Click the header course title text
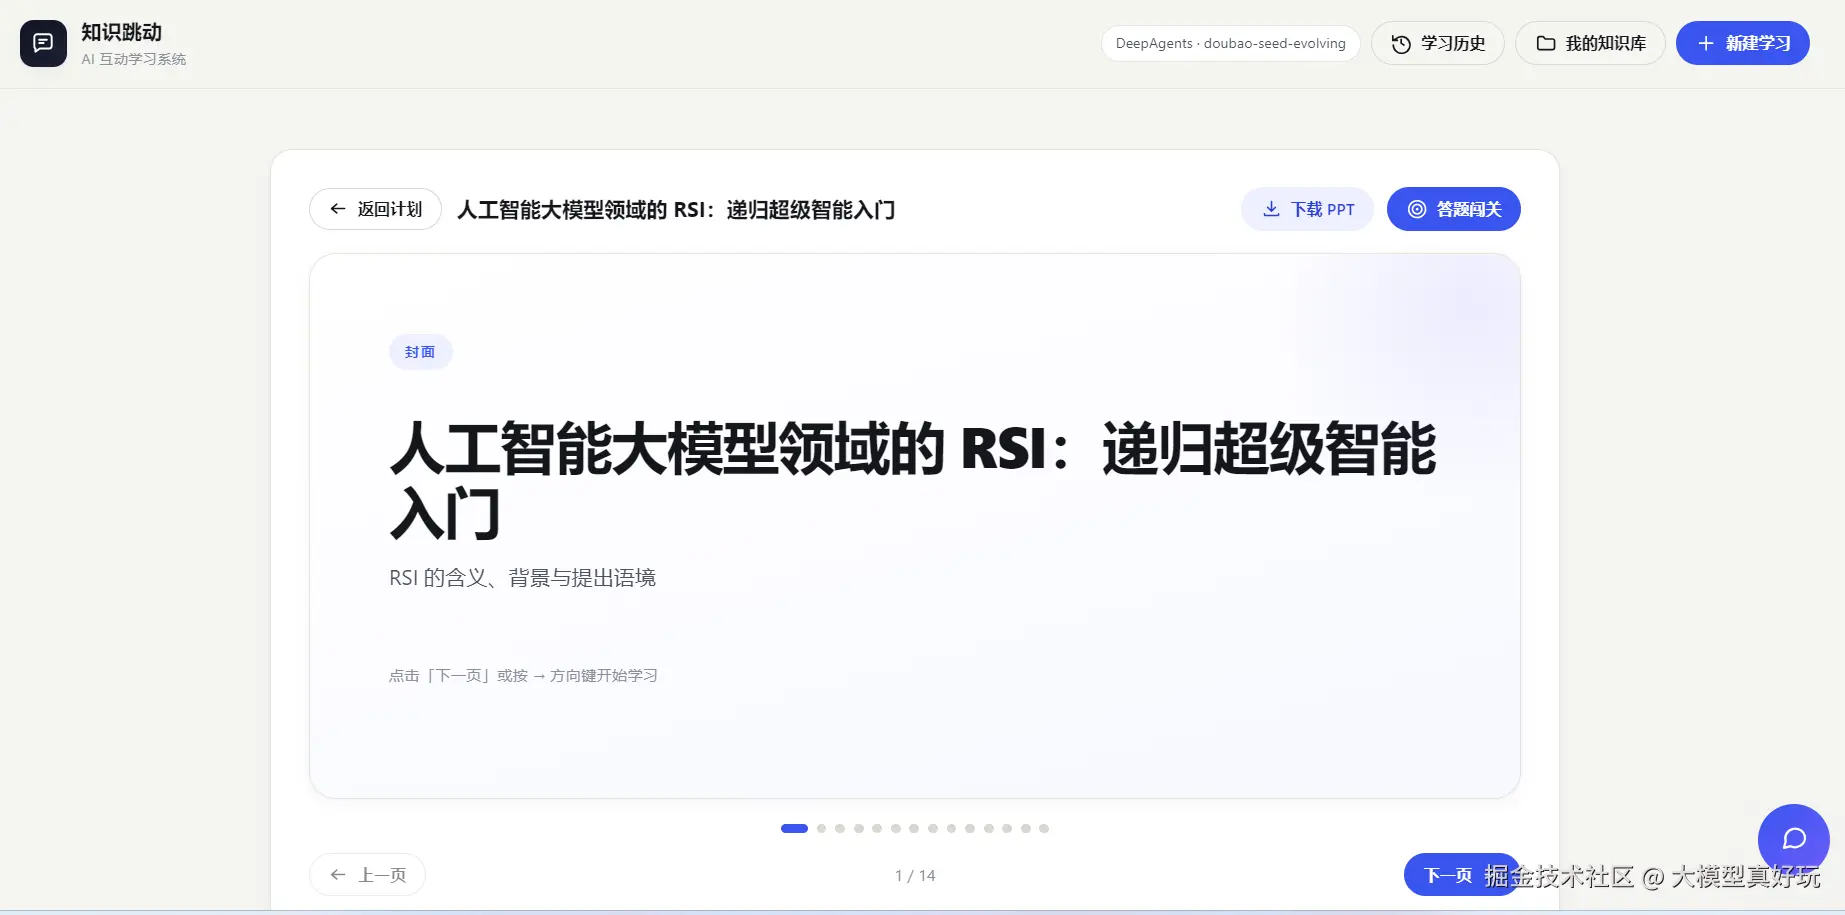This screenshot has height=915, width=1845. click(676, 210)
